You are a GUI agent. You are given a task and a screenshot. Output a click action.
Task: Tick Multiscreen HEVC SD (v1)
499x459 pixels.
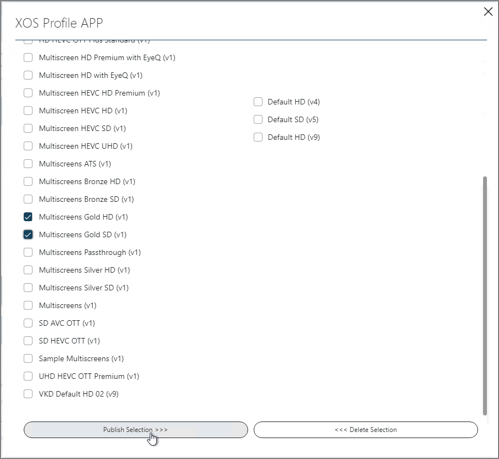pos(28,128)
